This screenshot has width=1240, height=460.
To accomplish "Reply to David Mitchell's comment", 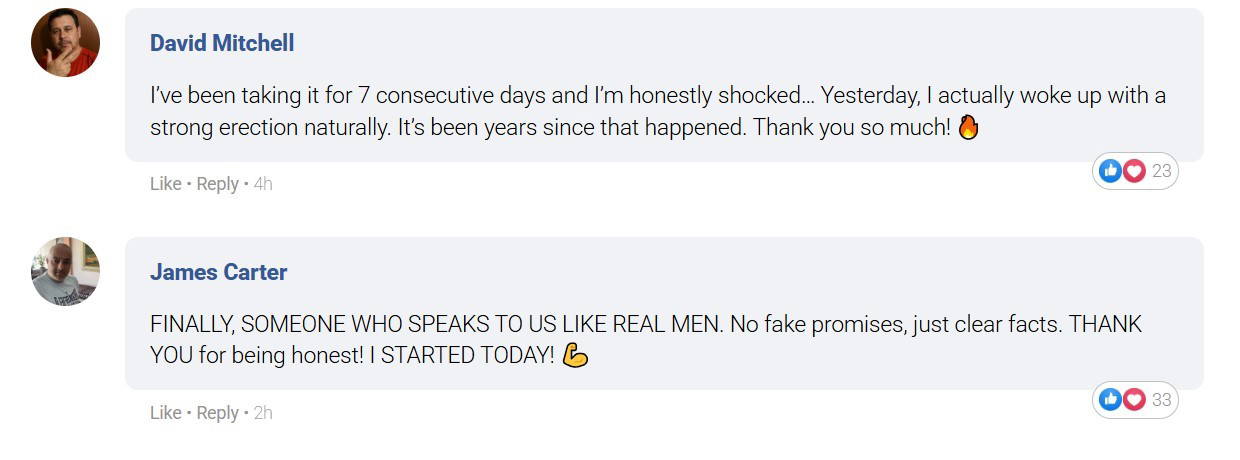I will (x=217, y=184).
